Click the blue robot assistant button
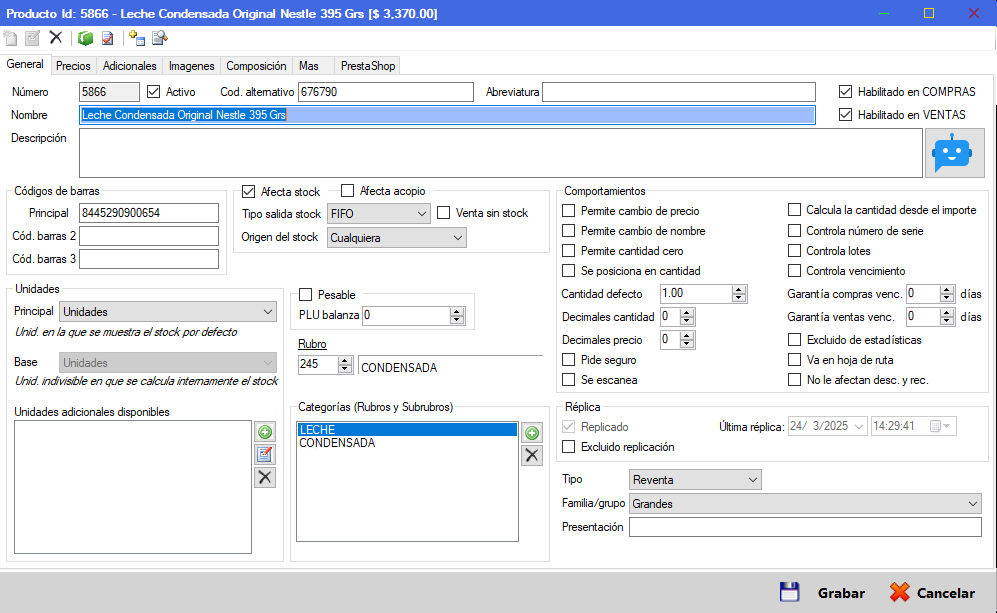 [x=954, y=153]
